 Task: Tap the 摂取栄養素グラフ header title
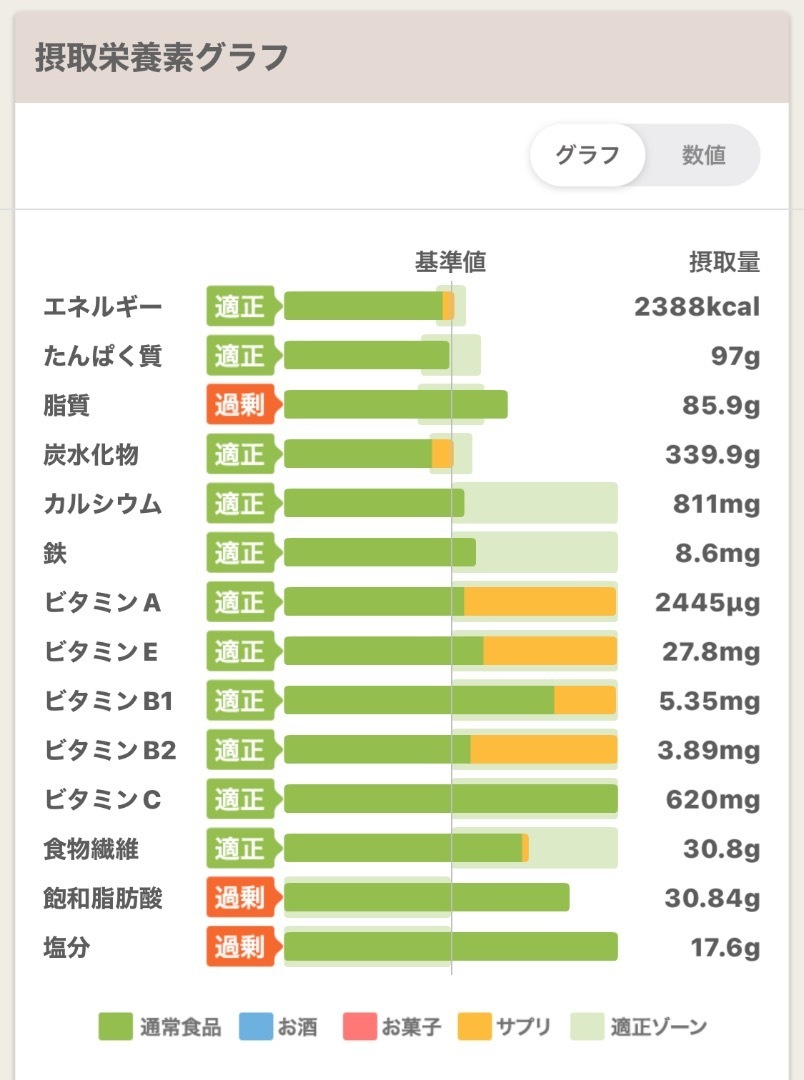(x=161, y=58)
